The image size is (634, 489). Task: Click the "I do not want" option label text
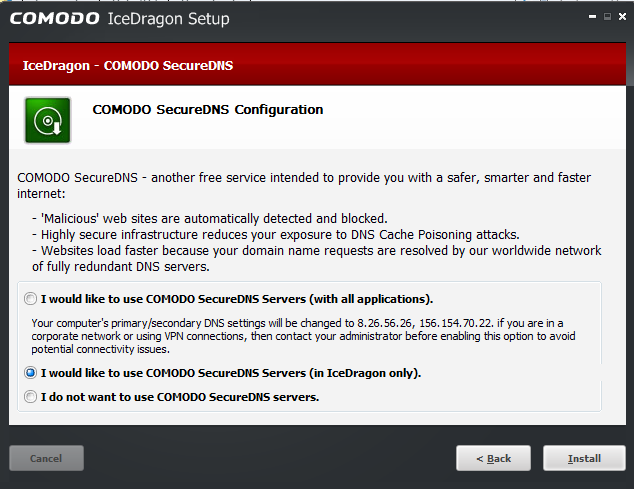point(180,397)
